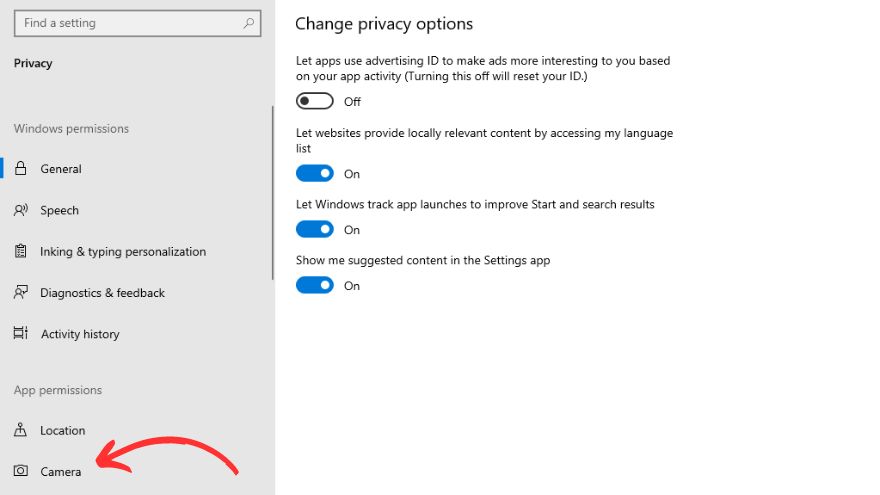Click the Activity history icon

click(20, 334)
